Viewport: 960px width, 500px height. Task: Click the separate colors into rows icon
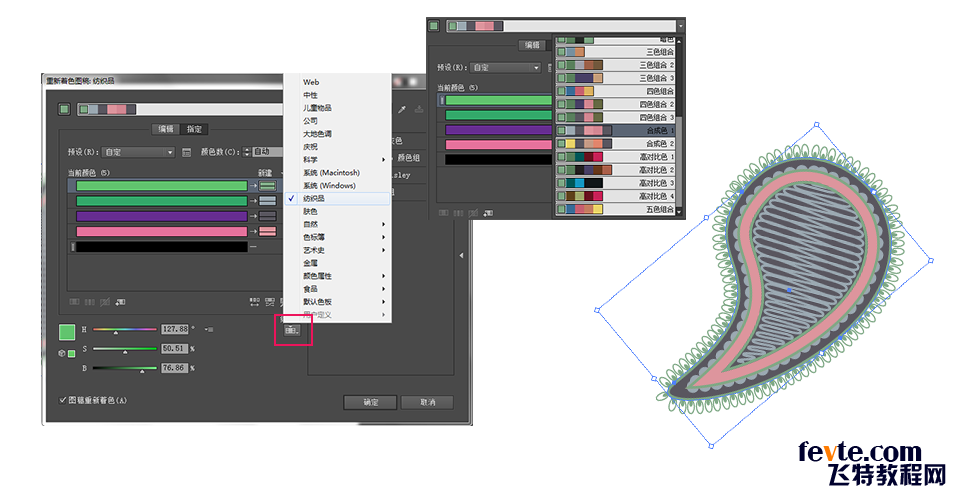[90, 302]
